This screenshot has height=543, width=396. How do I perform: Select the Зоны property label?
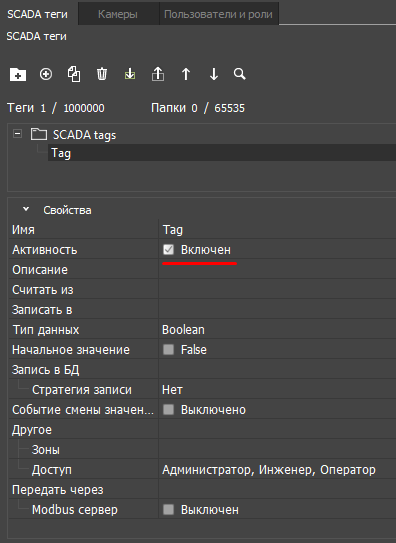(x=46, y=449)
